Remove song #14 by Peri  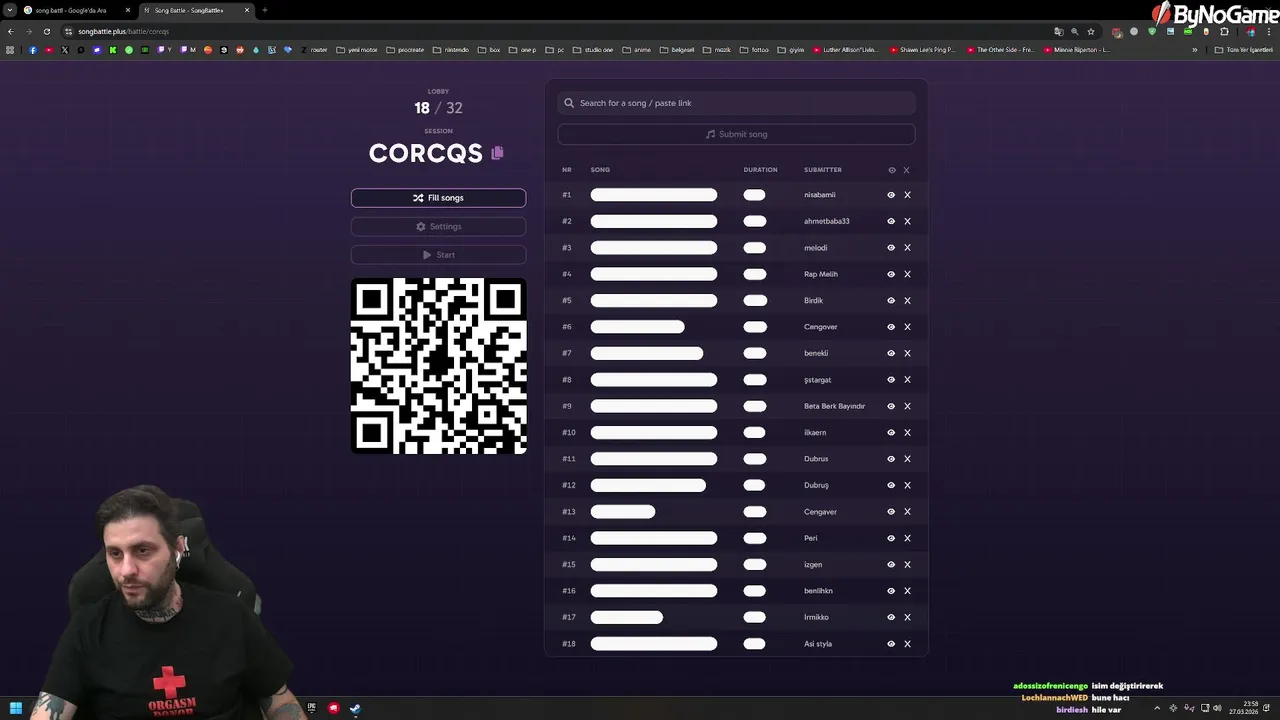907,538
